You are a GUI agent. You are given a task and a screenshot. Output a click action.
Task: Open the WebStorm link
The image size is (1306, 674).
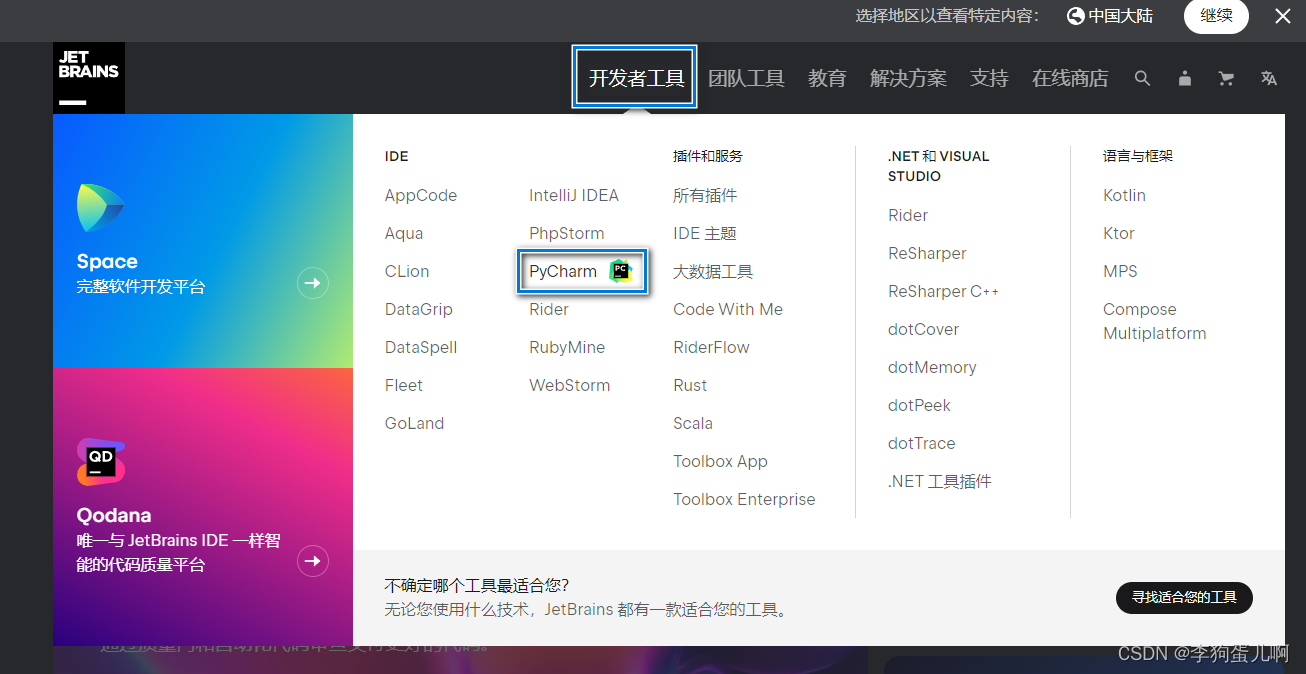(x=569, y=385)
